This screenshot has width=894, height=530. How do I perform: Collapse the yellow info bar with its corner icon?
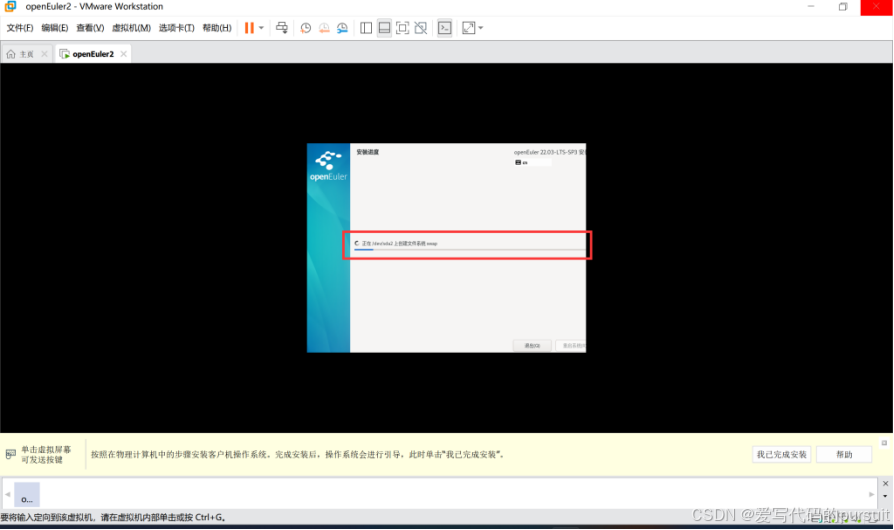(x=884, y=443)
